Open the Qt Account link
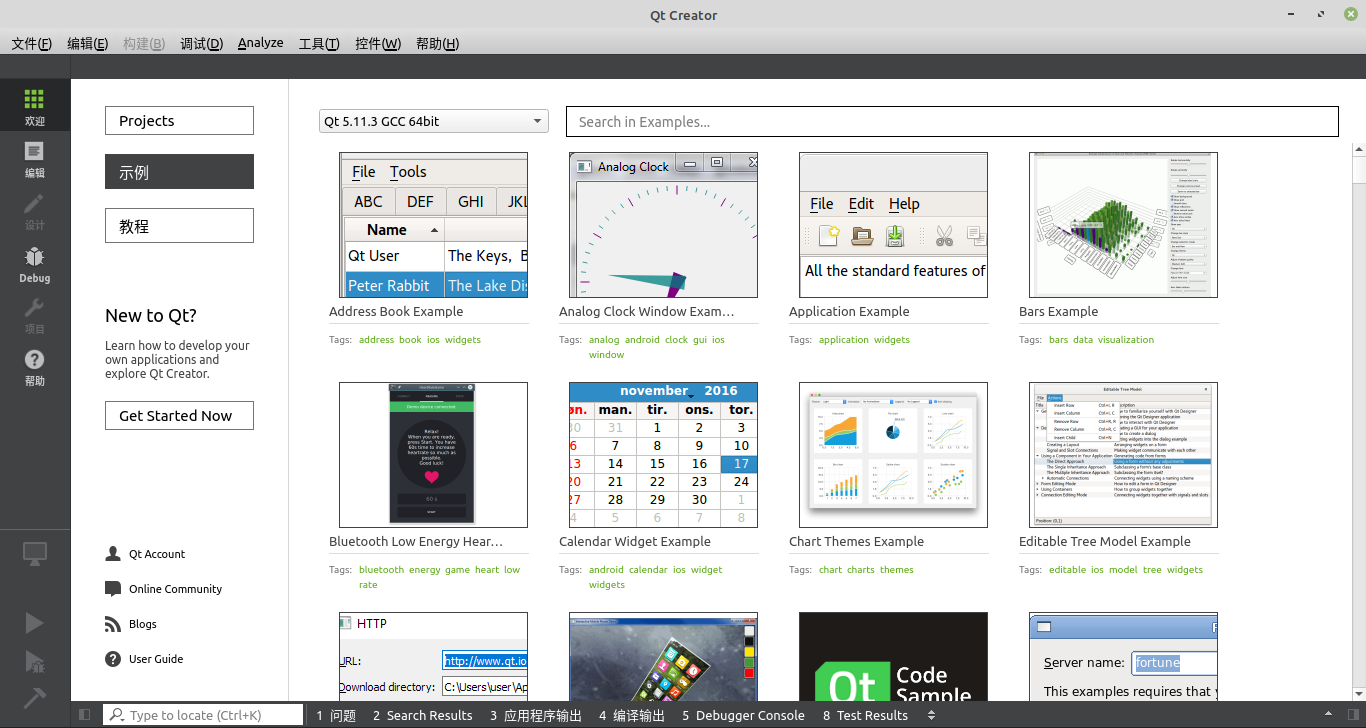Screen dimensions: 1366x728 click(x=157, y=554)
